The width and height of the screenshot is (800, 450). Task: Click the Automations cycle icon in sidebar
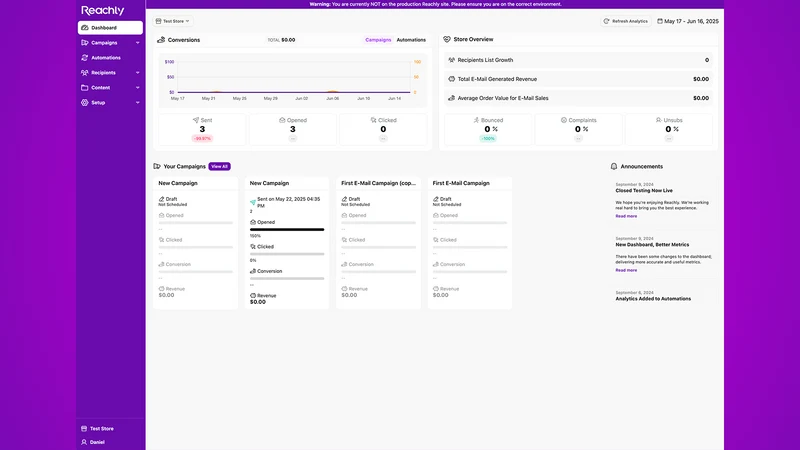(x=85, y=58)
